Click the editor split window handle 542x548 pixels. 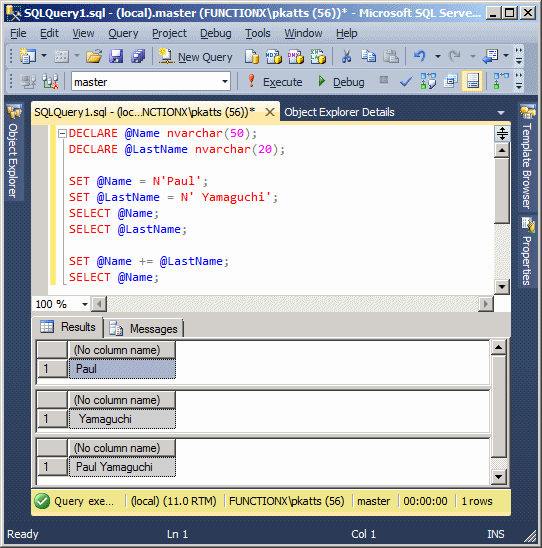[x=502, y=134]
